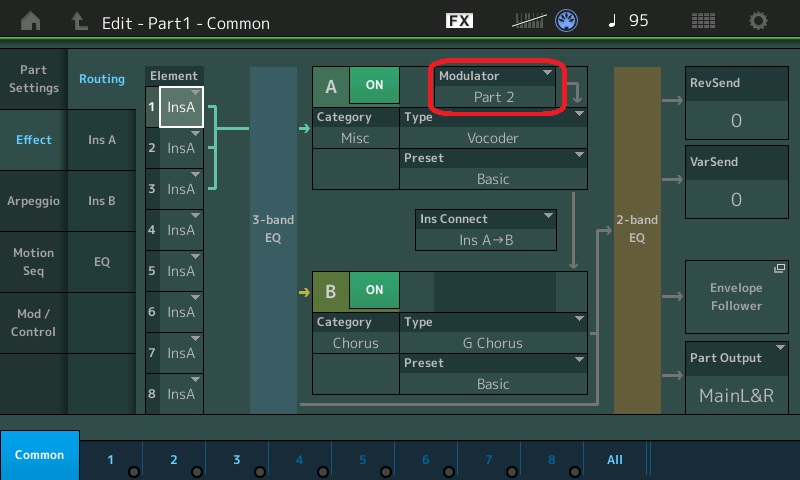Switch to the Arpeggio tab
The width and height of the screenshot is (800, 480).
[34, 201]
